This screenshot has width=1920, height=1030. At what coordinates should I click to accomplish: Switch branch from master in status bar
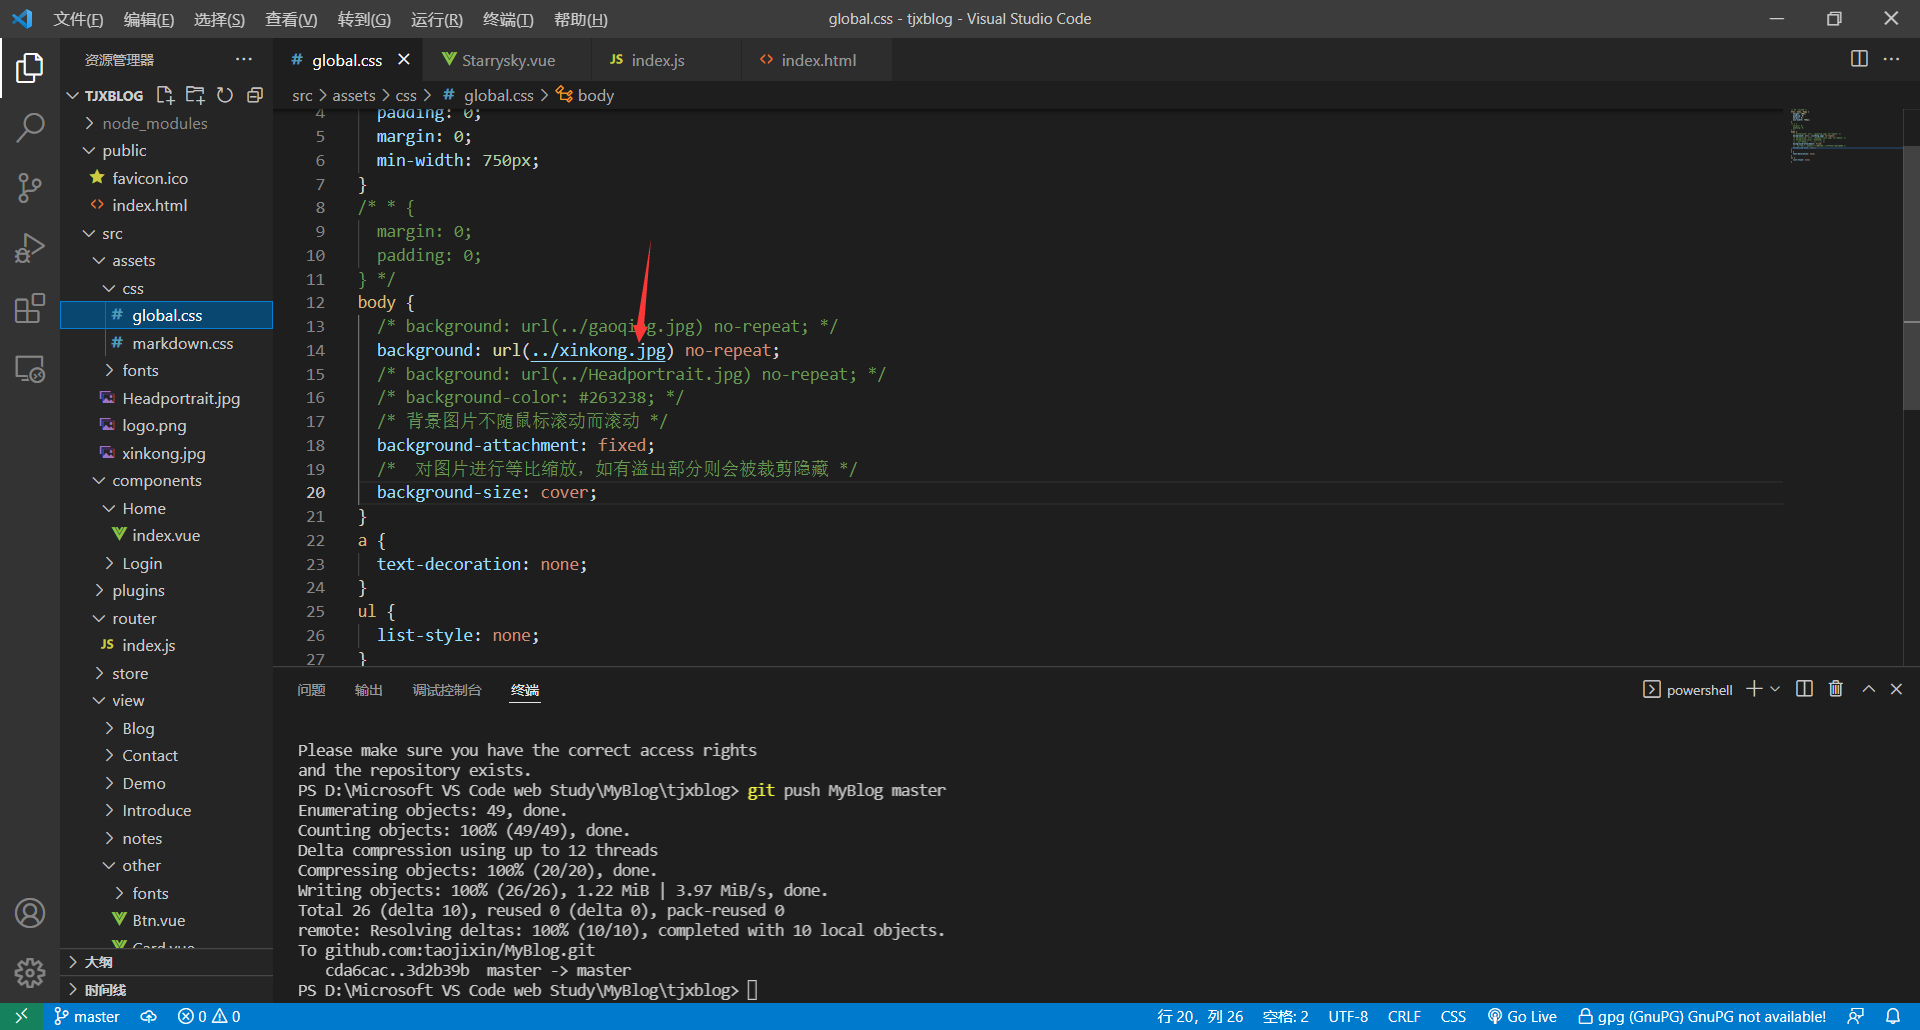click(x=86, y=1016)
